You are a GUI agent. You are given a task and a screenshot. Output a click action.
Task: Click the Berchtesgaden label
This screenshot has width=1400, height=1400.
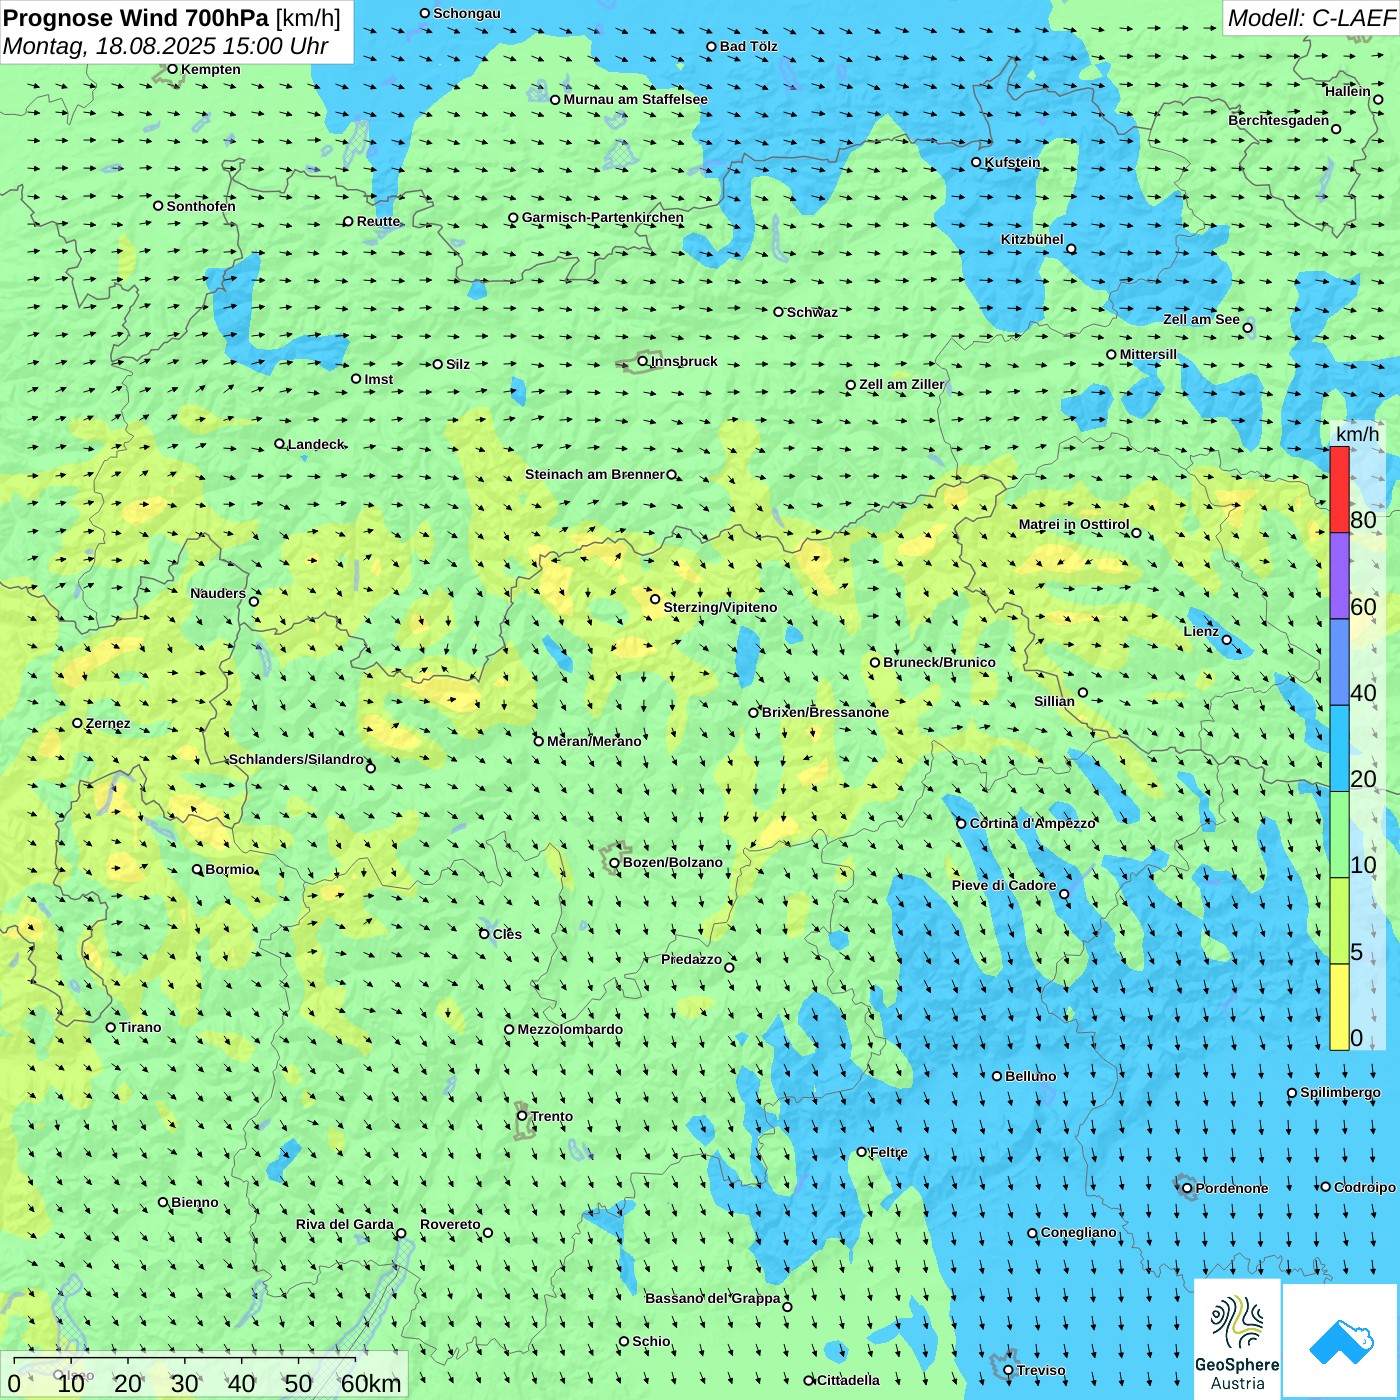(x=1279, y=120)
